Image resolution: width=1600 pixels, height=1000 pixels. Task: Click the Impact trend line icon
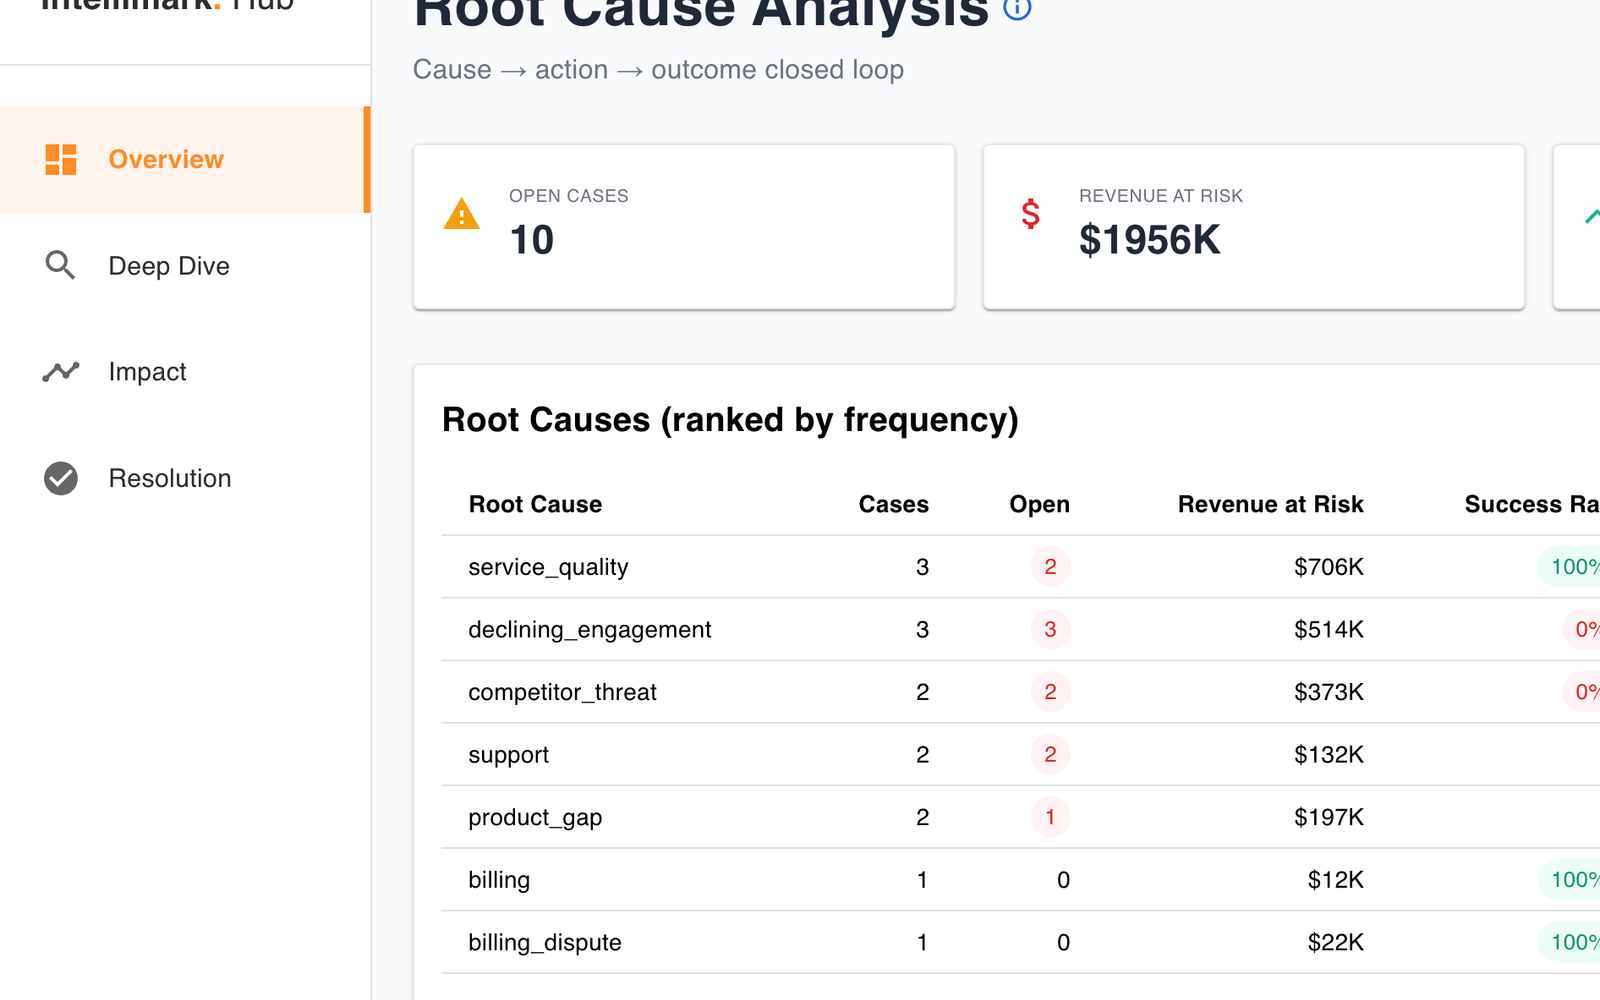[x=60, y=372]
